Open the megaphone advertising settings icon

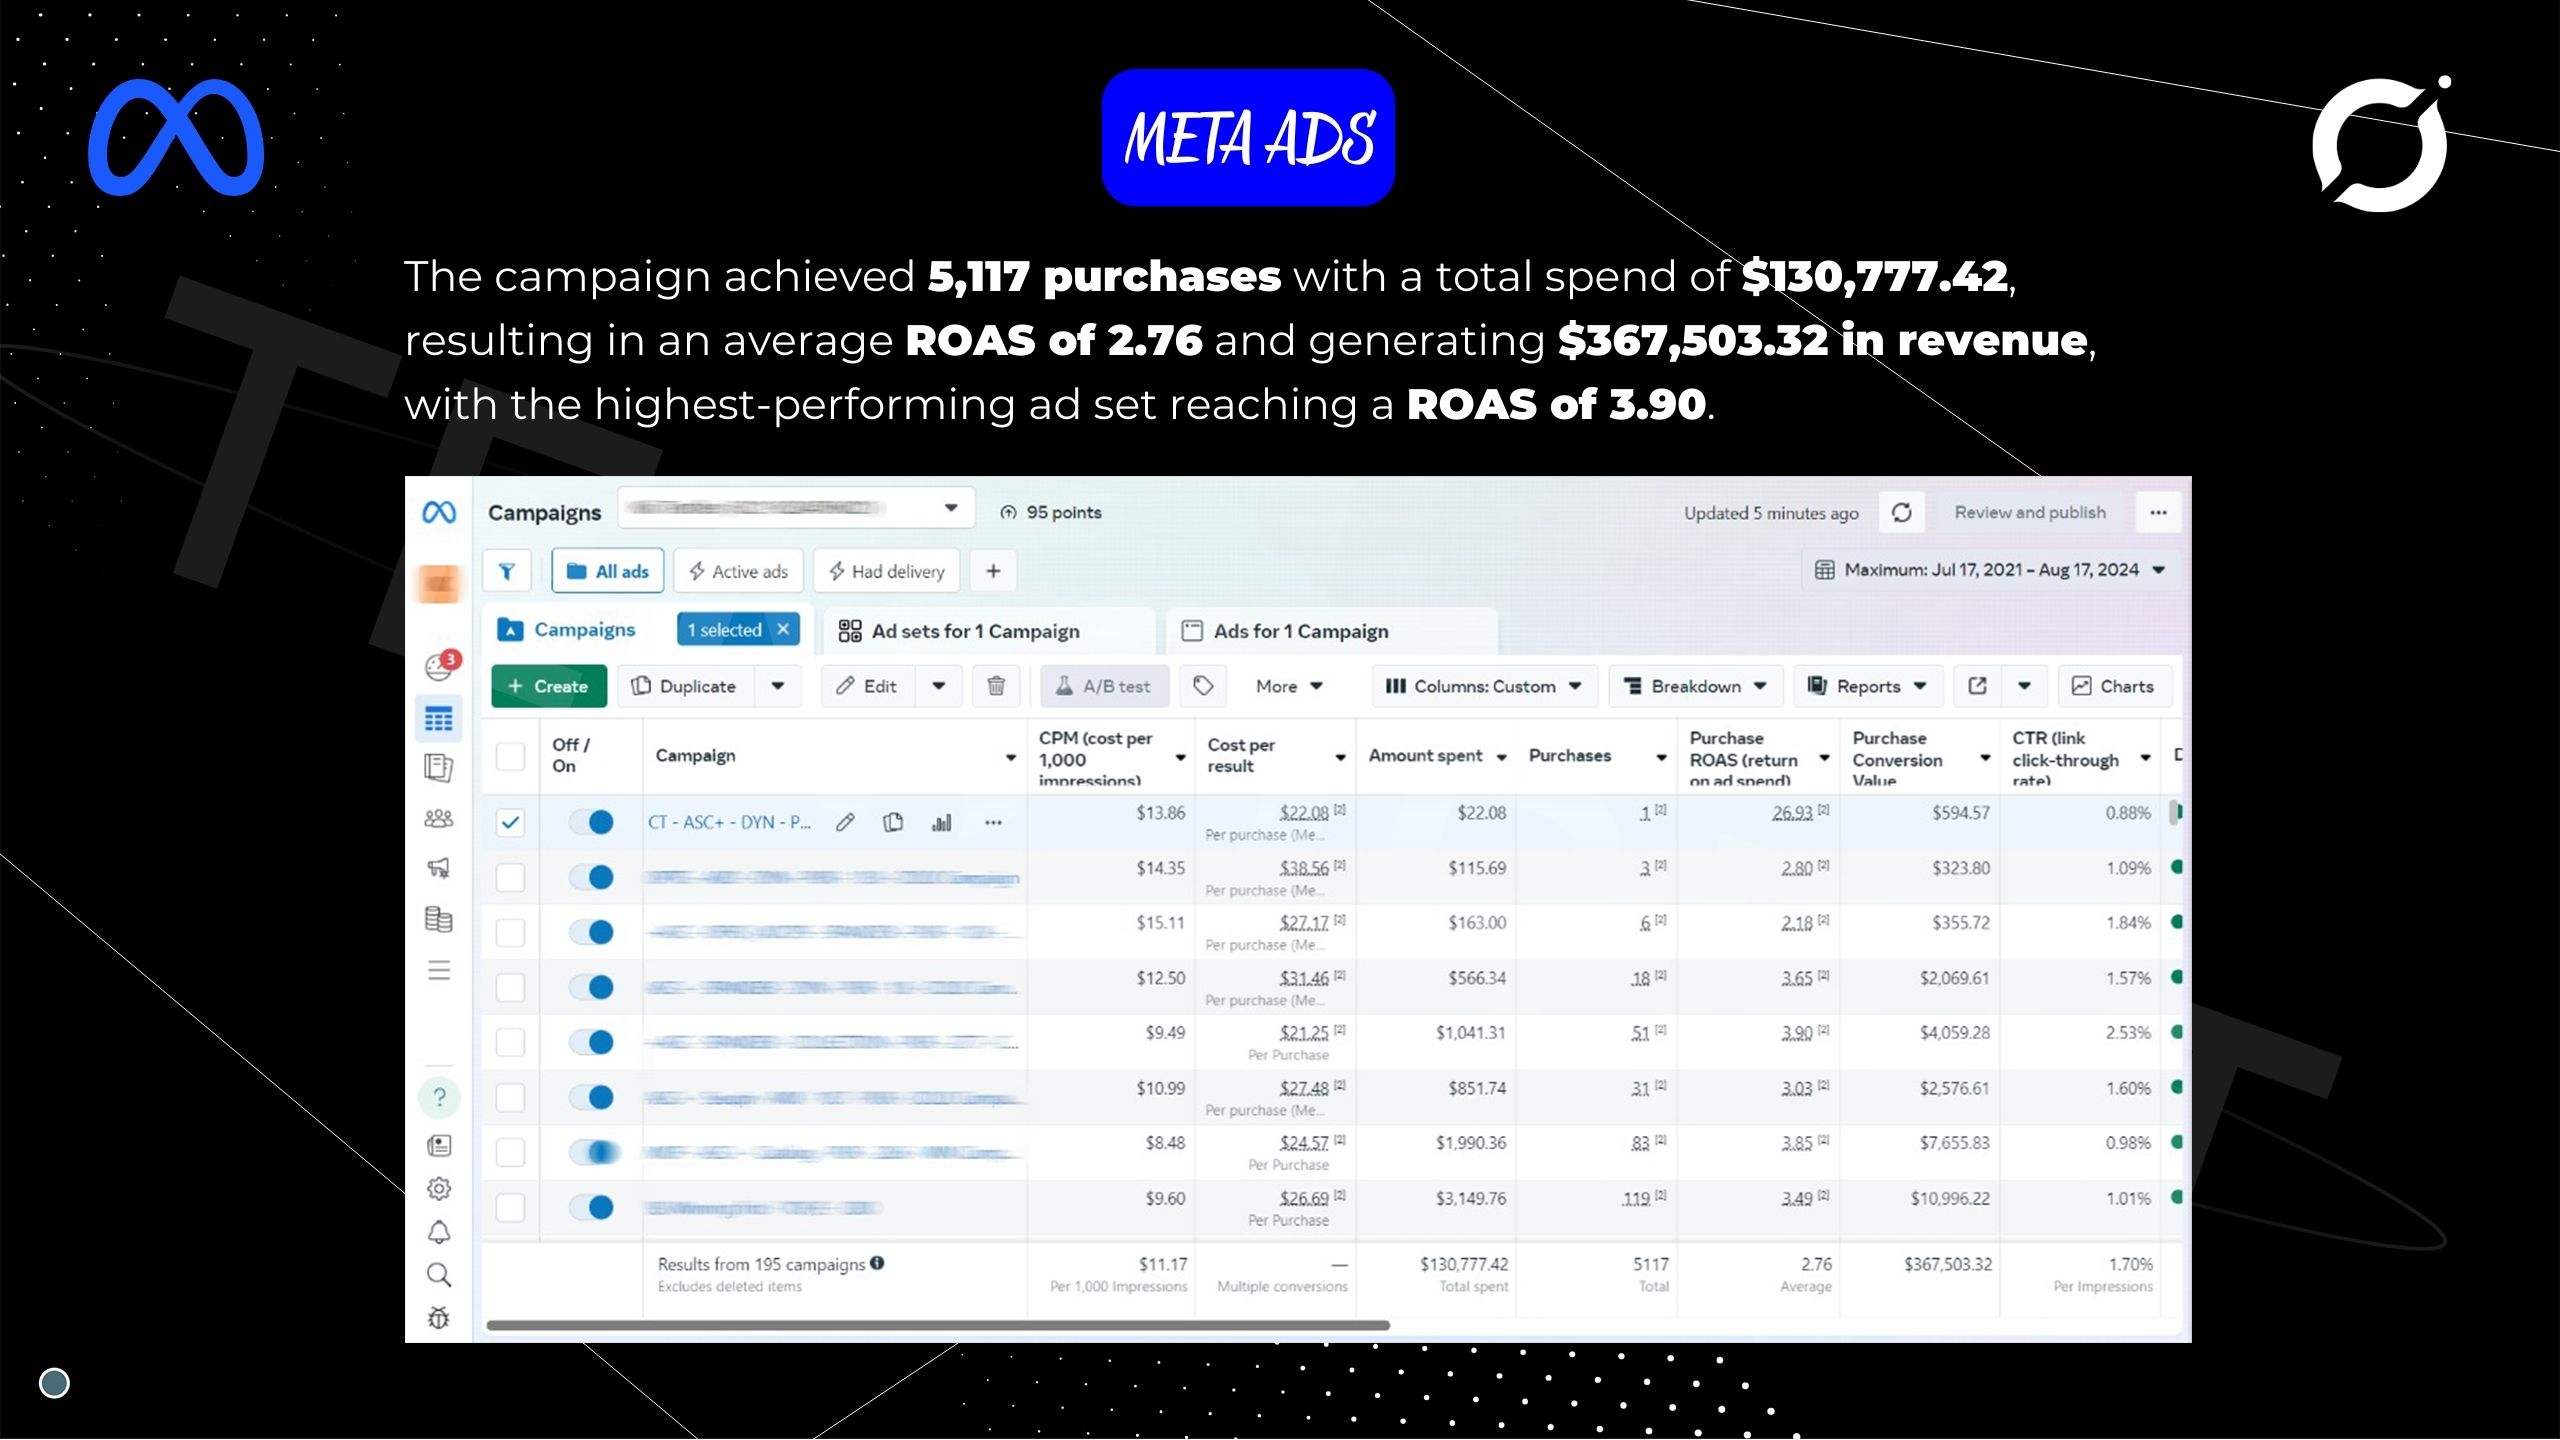click(x=439, y=868)
